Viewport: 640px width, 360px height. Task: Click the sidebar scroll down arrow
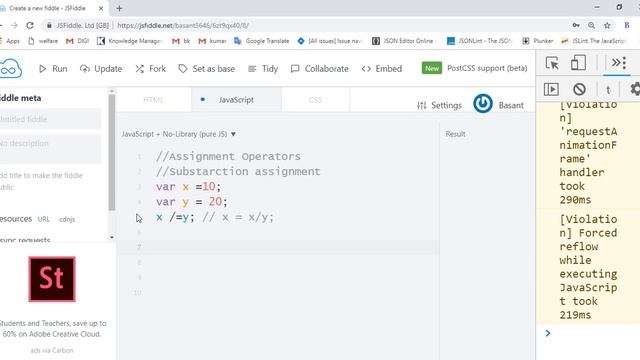[112, 237]
